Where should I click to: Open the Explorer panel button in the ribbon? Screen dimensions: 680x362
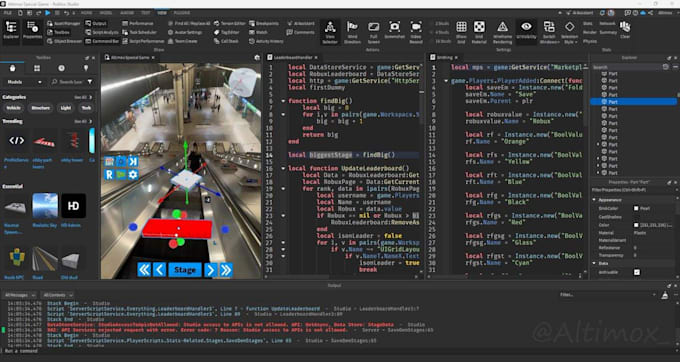pyautogui.click(x=11, y=31)
